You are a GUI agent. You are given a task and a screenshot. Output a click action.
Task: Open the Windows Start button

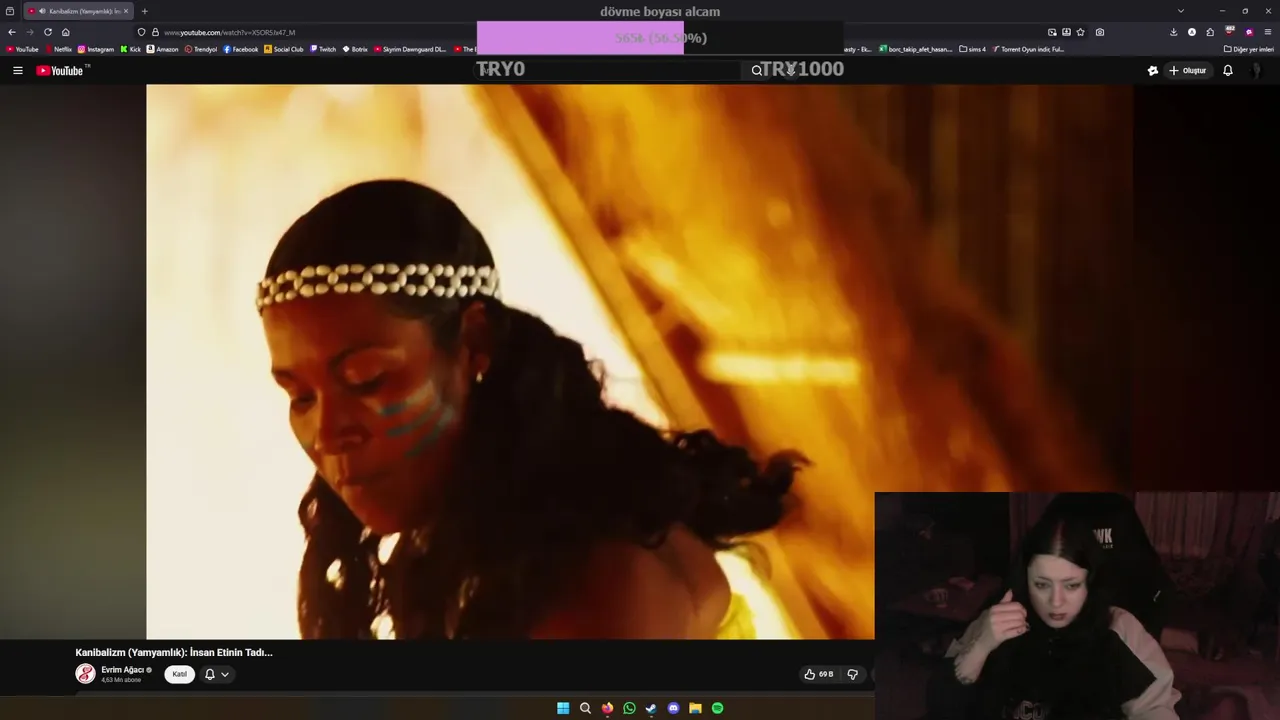563,708
